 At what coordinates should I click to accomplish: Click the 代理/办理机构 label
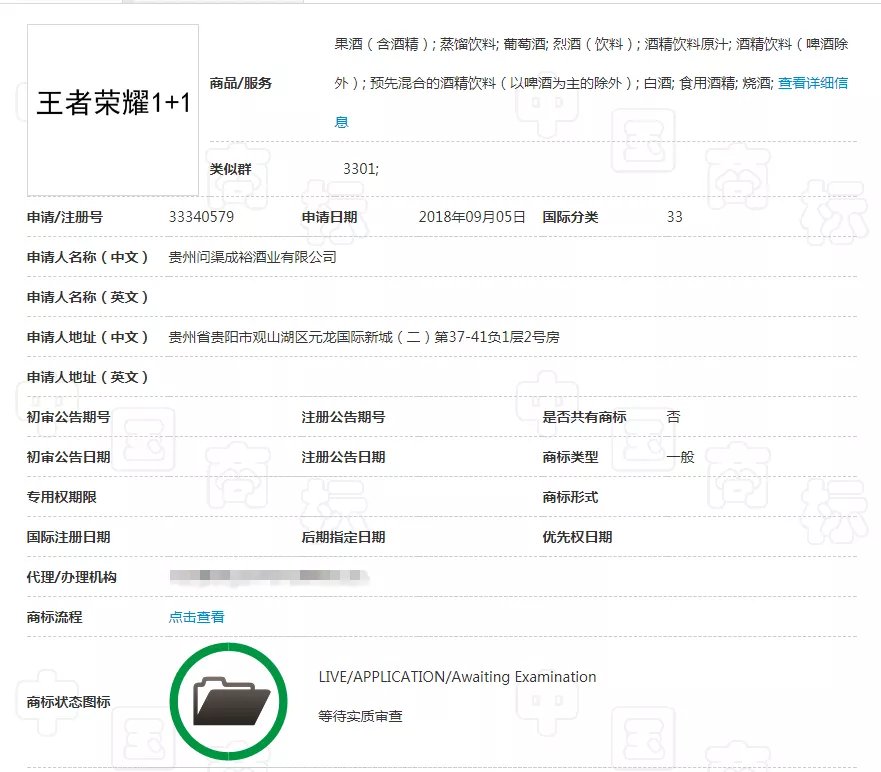tap(71, 577)
